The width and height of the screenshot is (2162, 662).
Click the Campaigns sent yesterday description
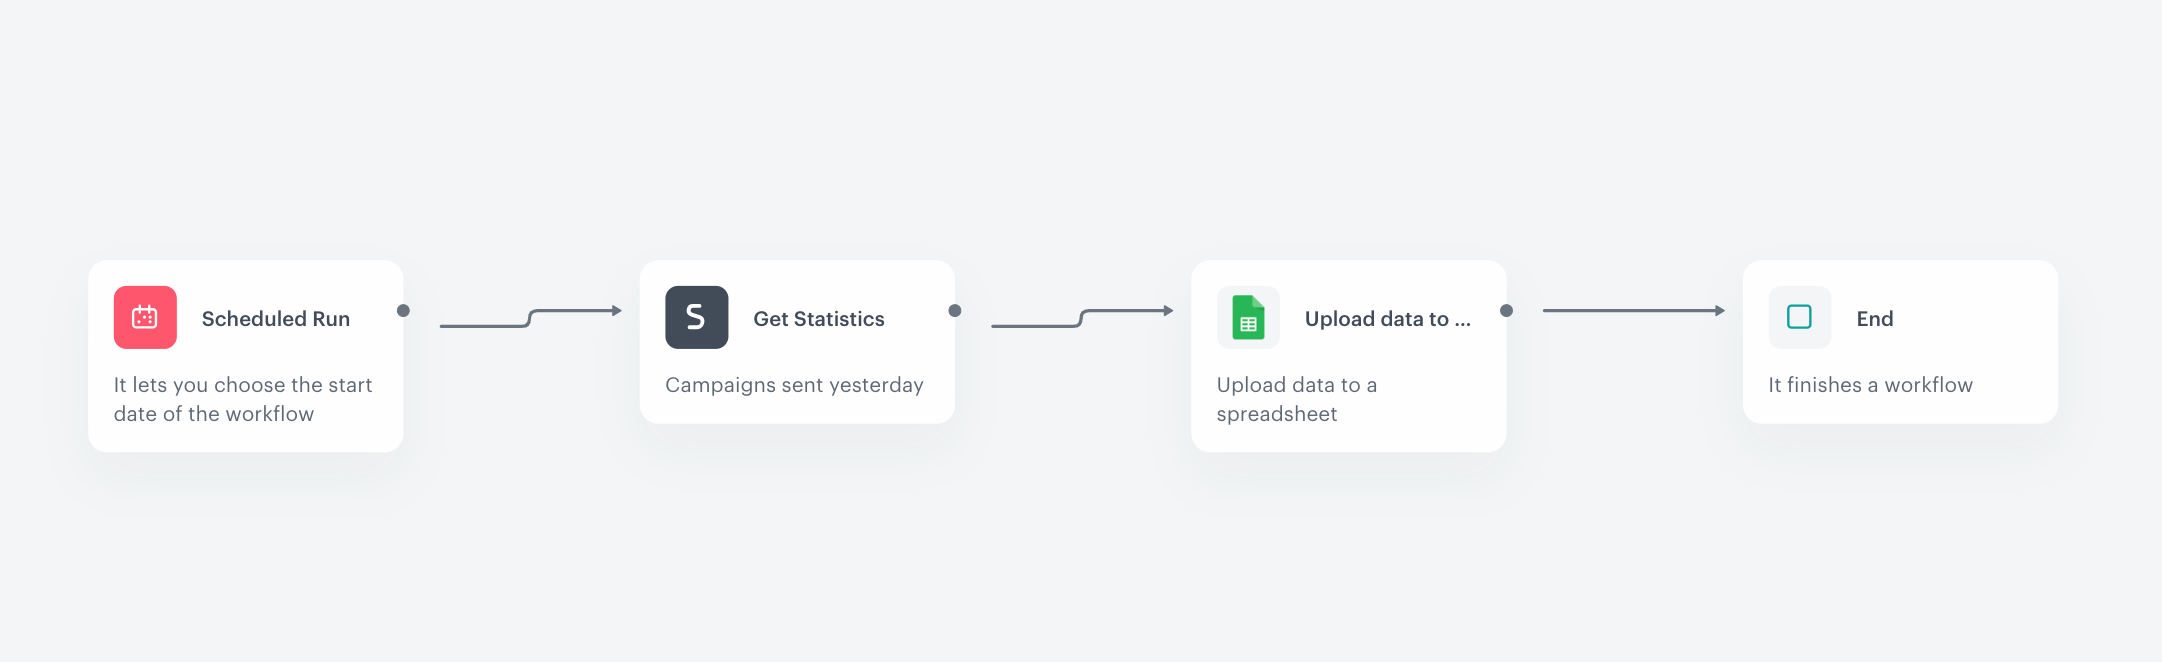pyautogui.click(x=794, y=385)
